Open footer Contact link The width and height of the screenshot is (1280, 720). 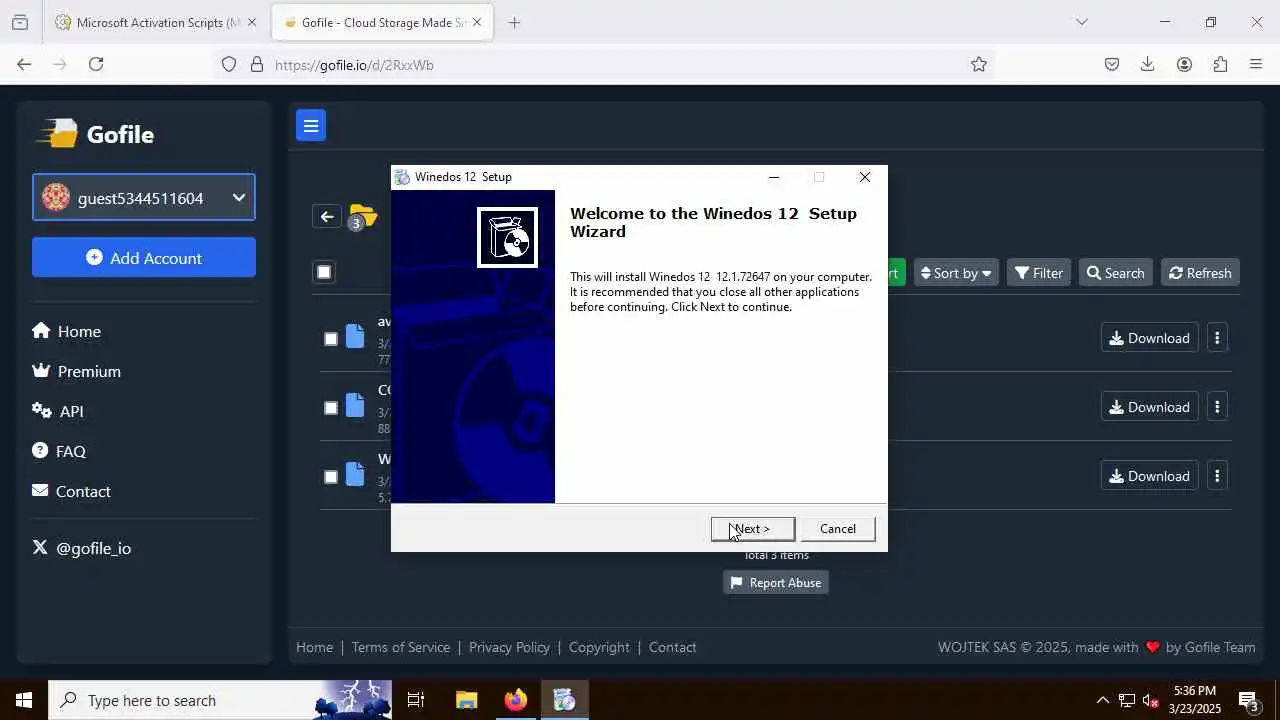pos(672,647)
